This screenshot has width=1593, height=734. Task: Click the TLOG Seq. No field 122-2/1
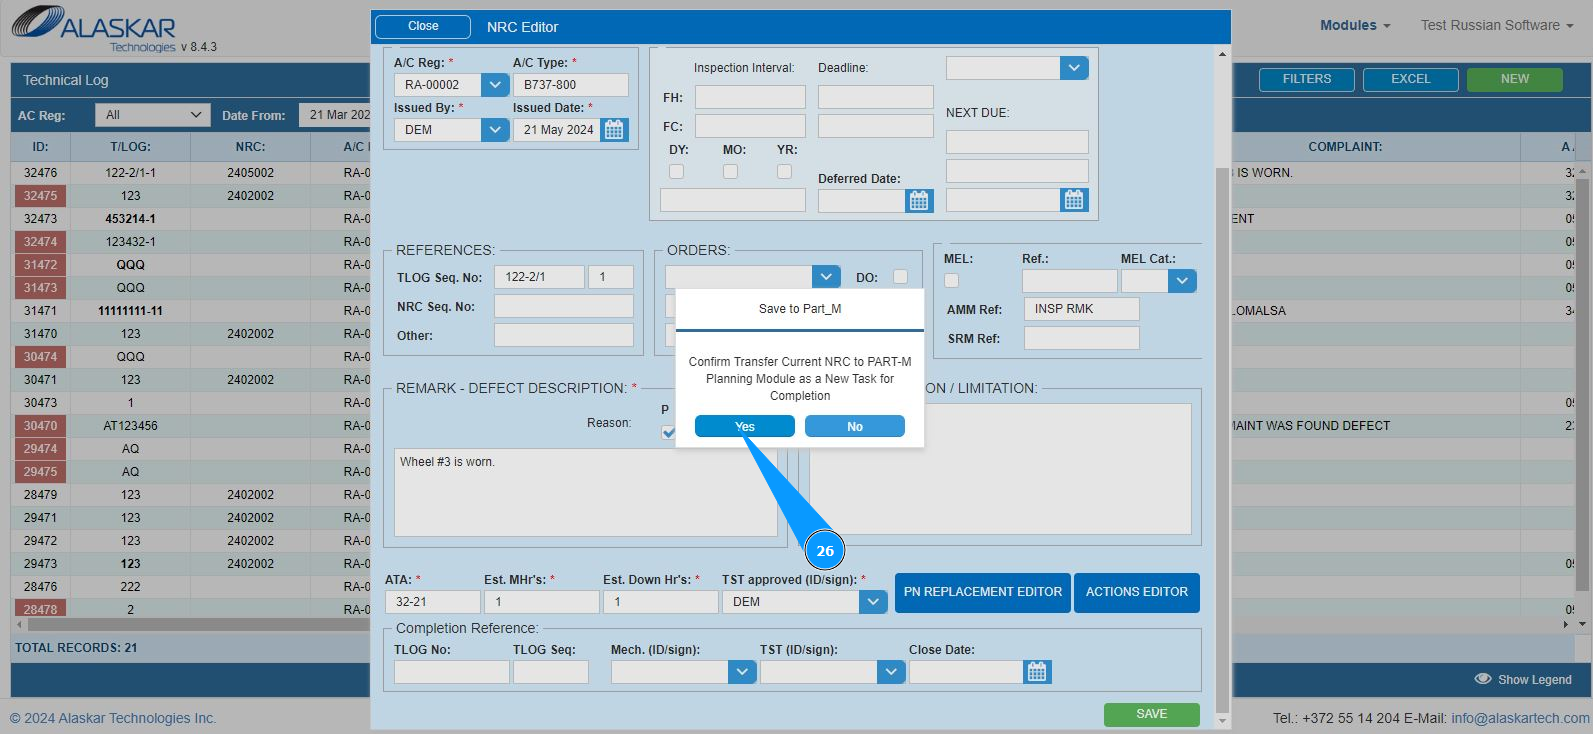pyautogui.click(x=539, y=277)
